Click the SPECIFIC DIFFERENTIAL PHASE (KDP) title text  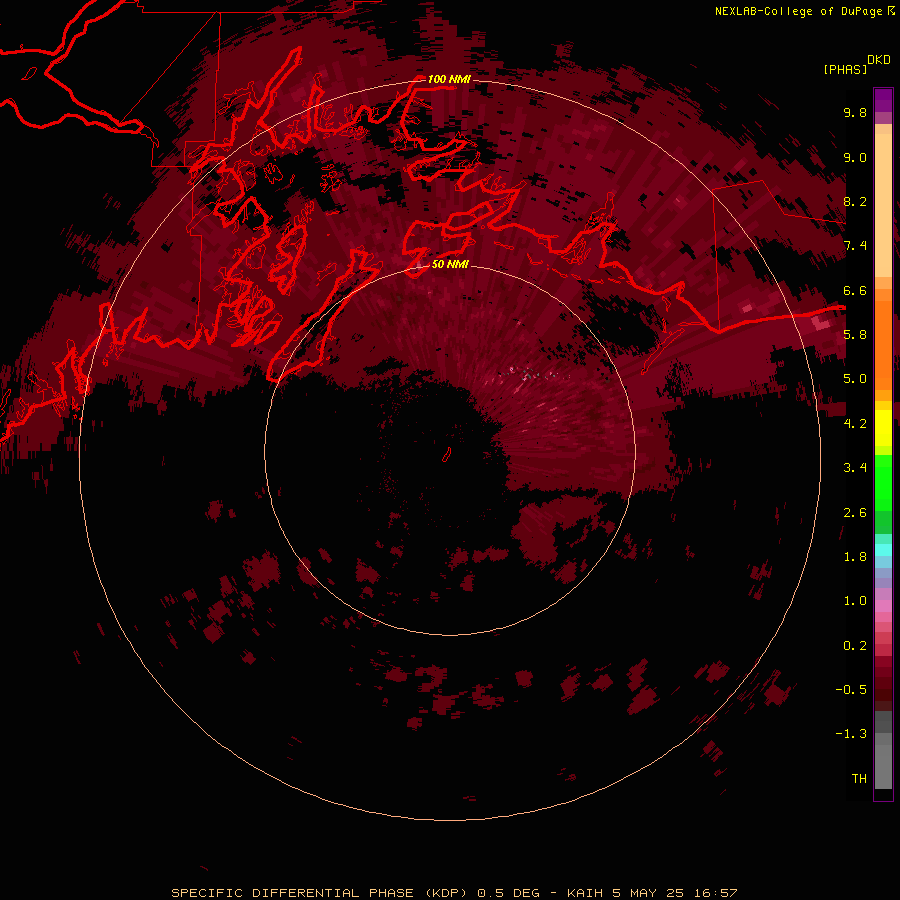319,893
